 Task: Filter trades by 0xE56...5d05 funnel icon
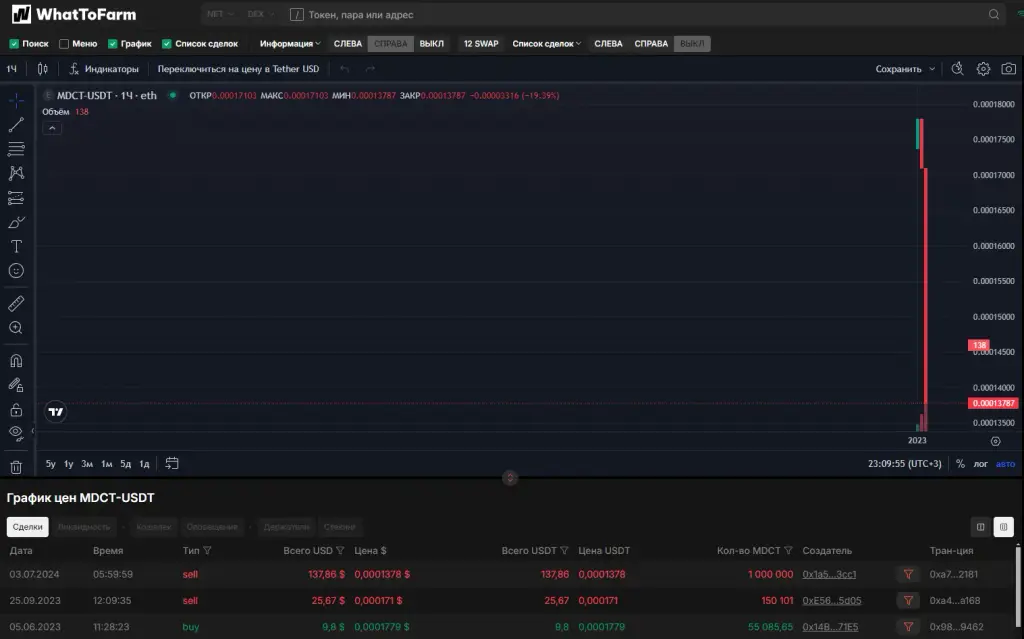(x=908, y=600)
